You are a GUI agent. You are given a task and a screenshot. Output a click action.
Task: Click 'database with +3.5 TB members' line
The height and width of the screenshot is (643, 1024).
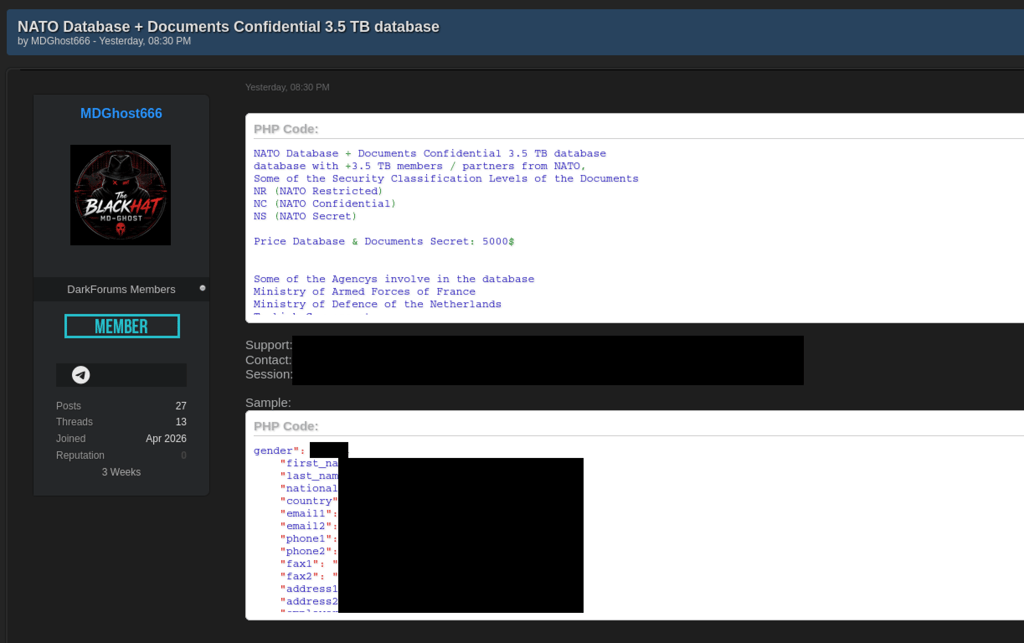(x=419, y=166)
